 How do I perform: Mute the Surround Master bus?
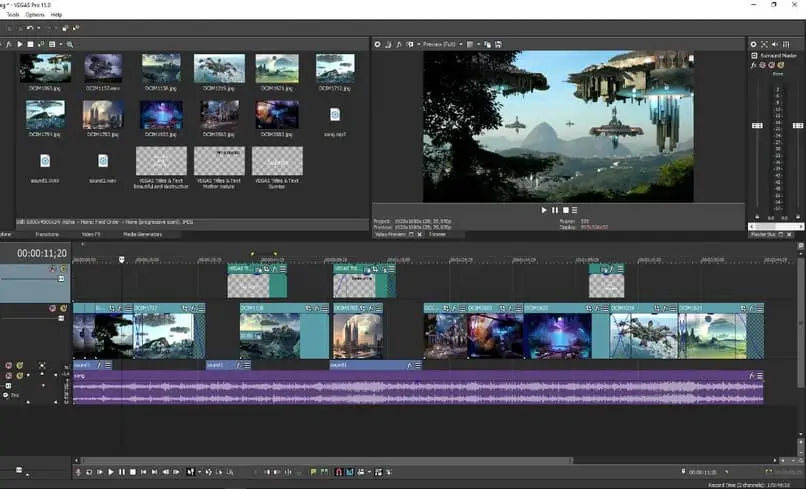(772, 65)
